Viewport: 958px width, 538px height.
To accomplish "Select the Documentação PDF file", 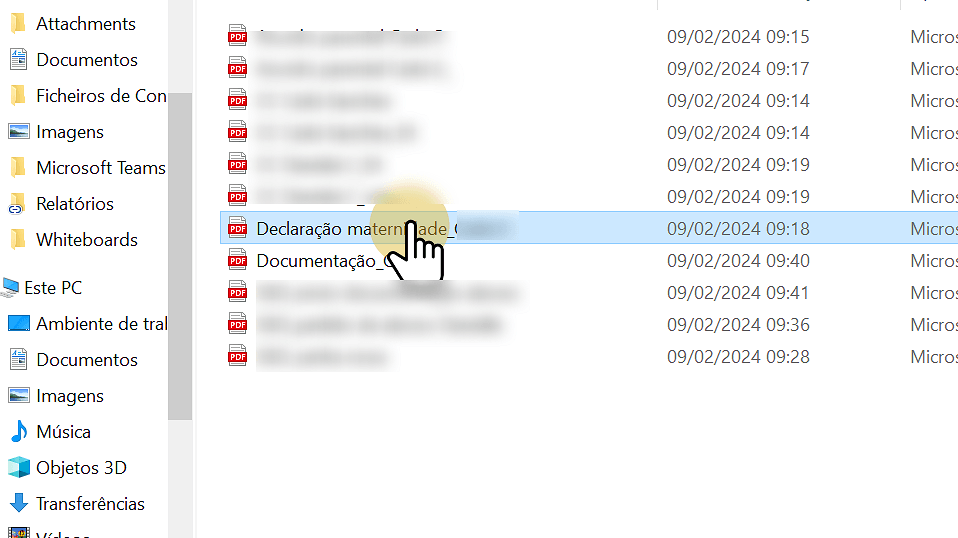I will [589, 261].
